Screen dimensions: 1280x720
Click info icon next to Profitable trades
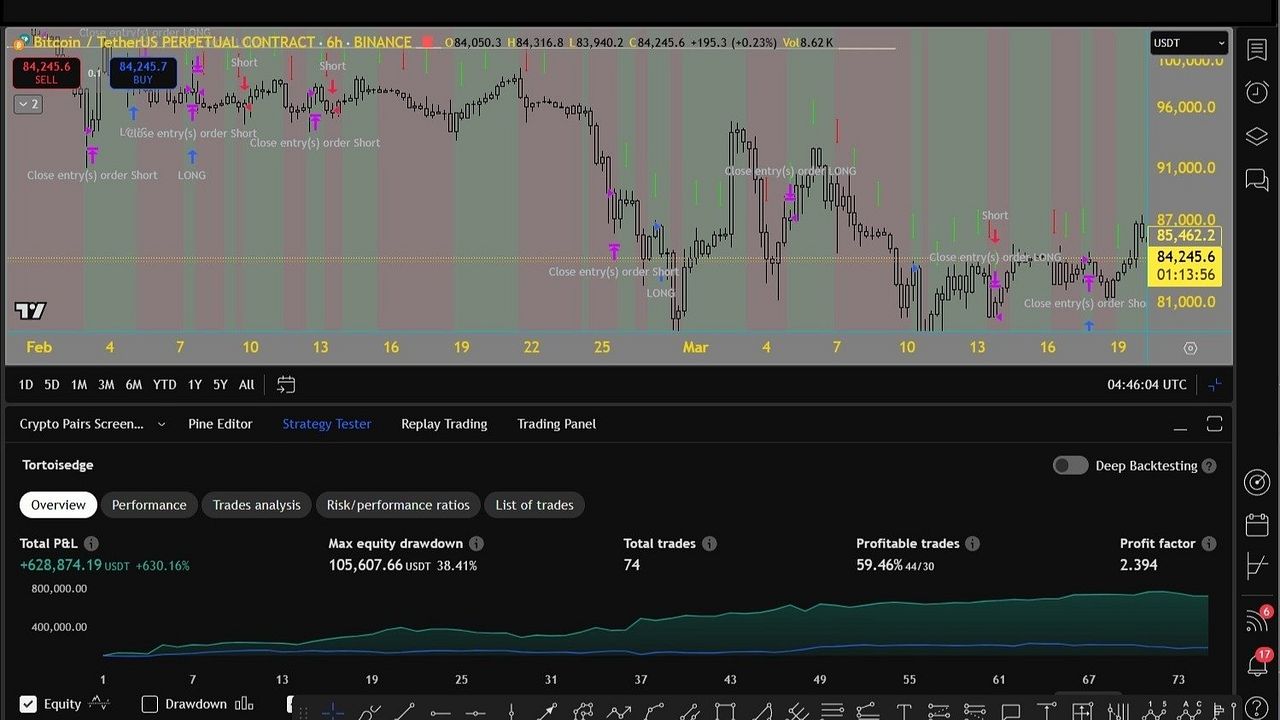point(972,543)
